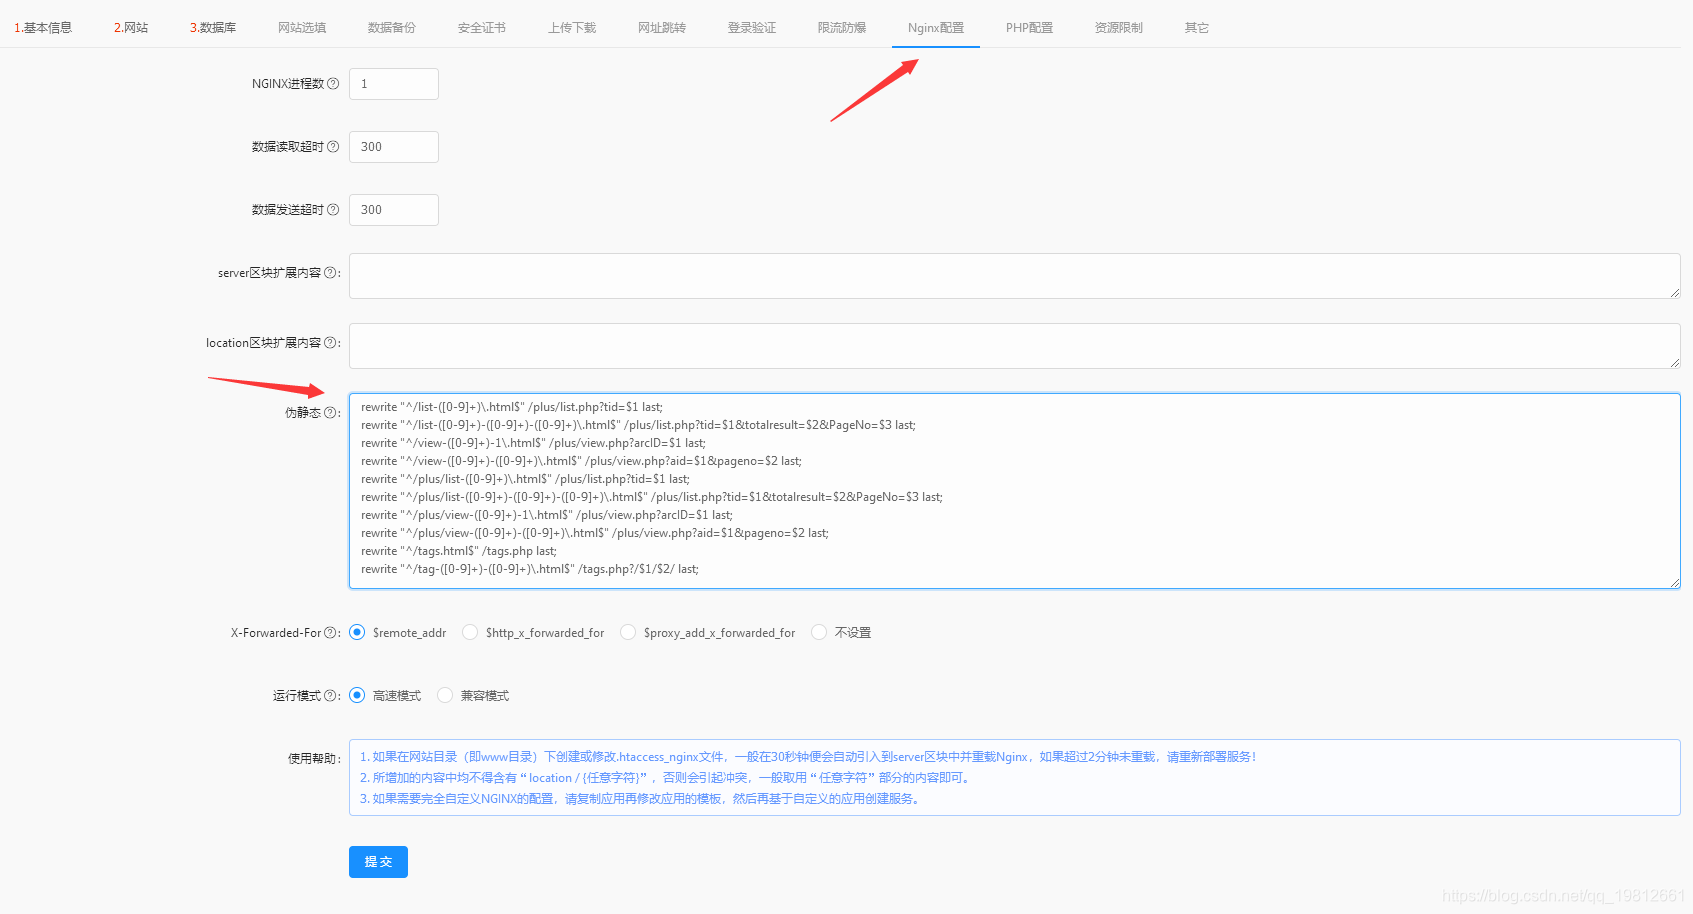Screen dimensions: 1693x914
Task: Open PHP配置 tab
Action: pyautogui.click(x=1029, y=28)
